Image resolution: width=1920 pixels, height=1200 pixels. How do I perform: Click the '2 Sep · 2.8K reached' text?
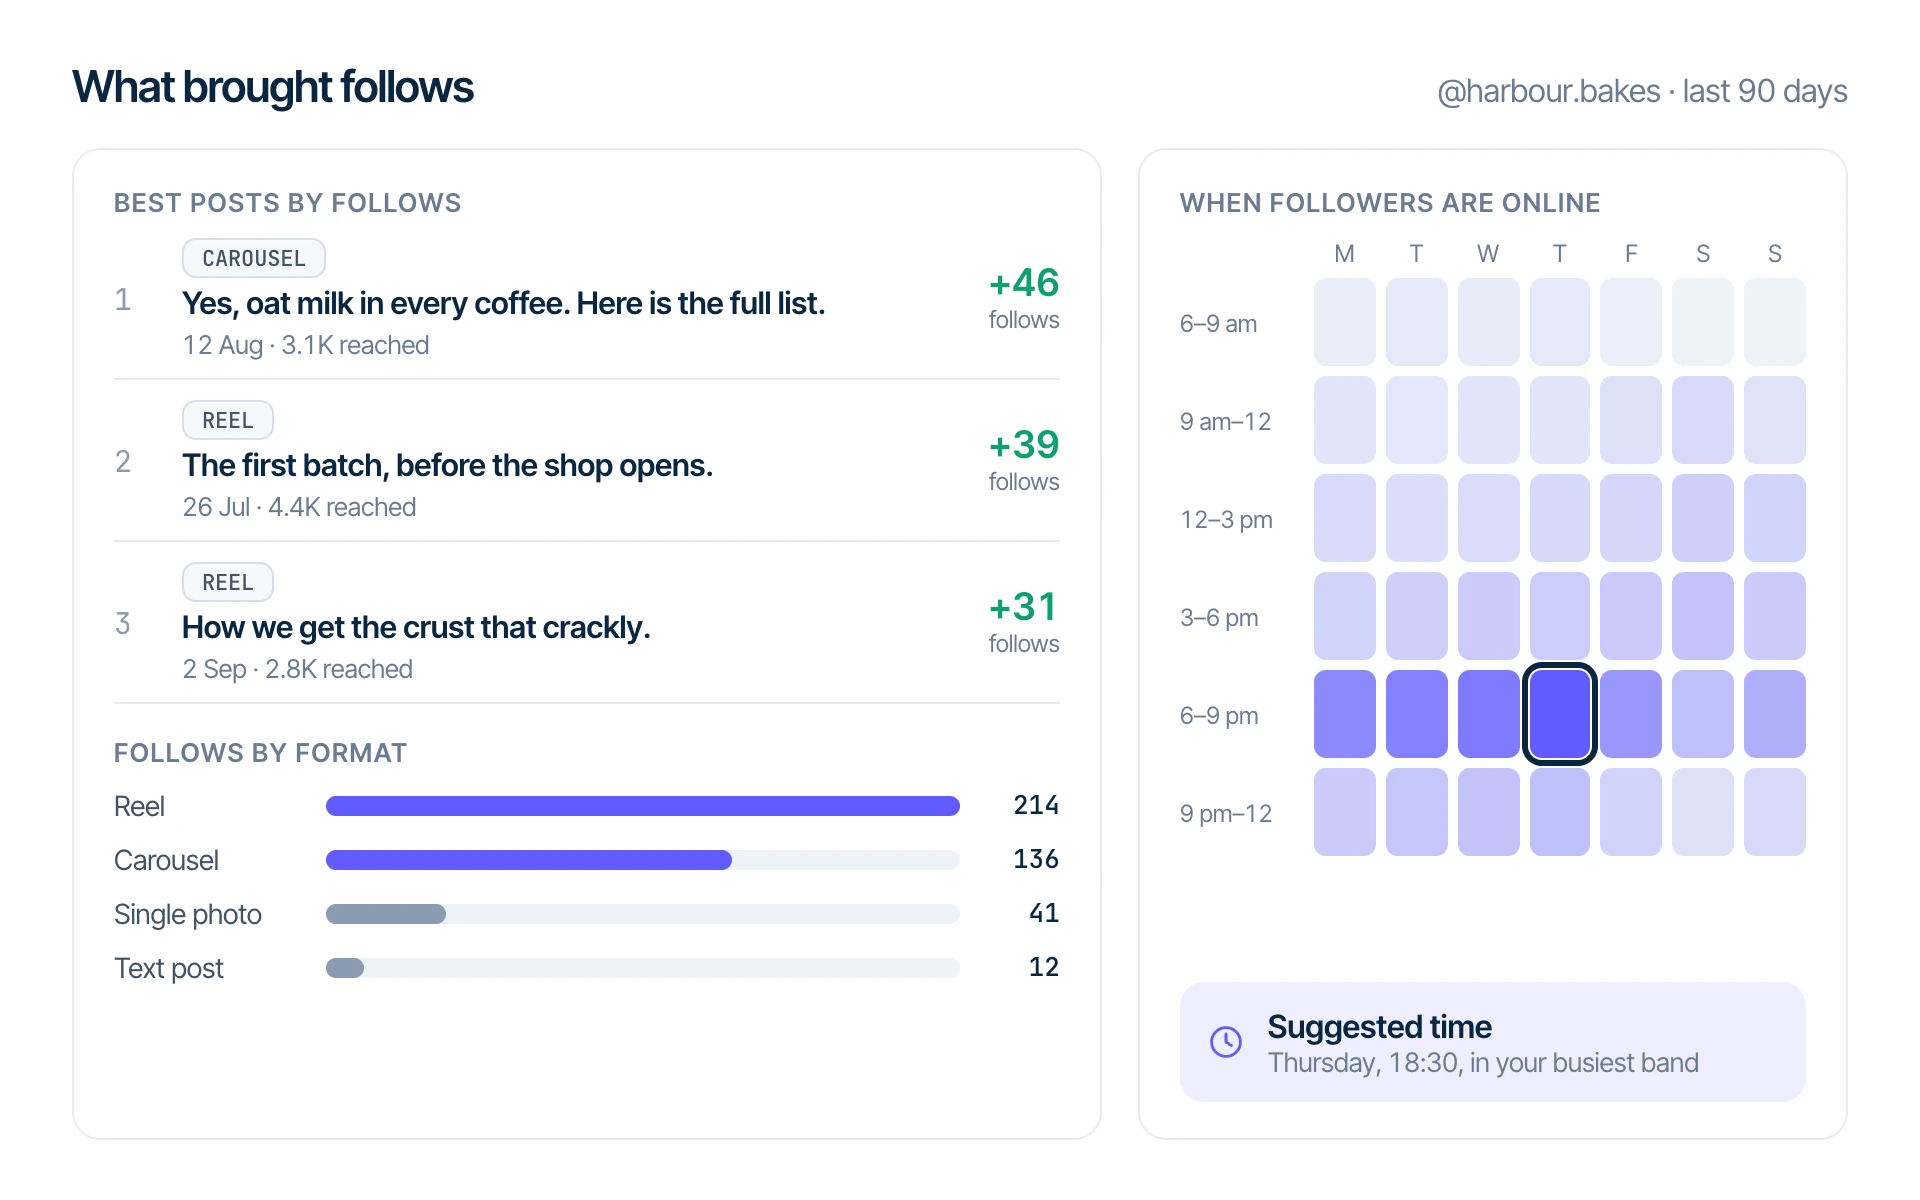297,669
